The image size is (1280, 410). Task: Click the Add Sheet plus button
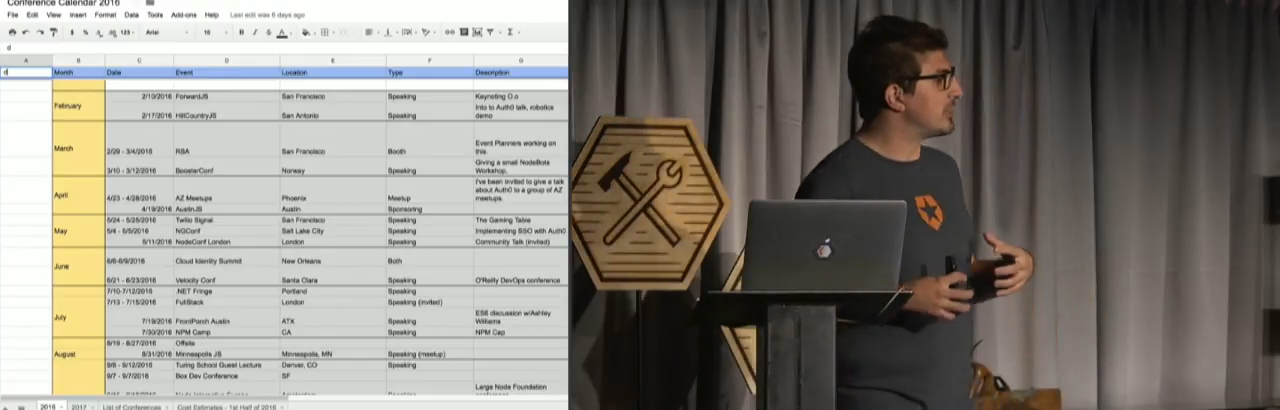pyautogui.click(x=5, y=407)
